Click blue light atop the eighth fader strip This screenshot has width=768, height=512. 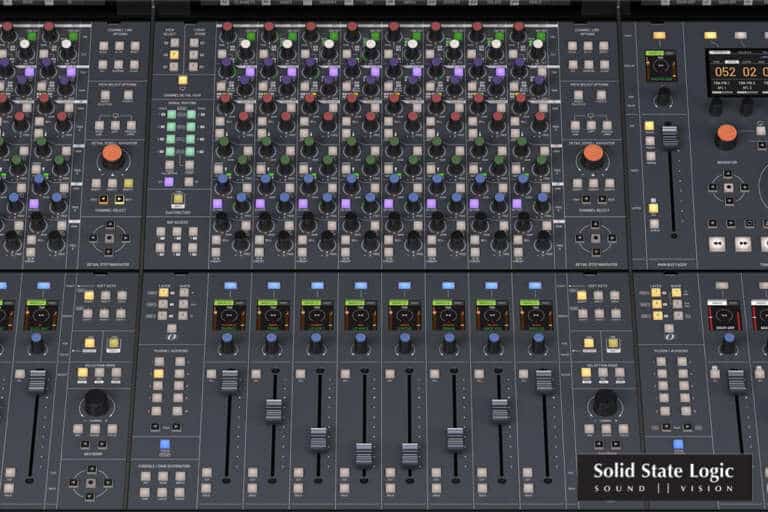point(534,286)
